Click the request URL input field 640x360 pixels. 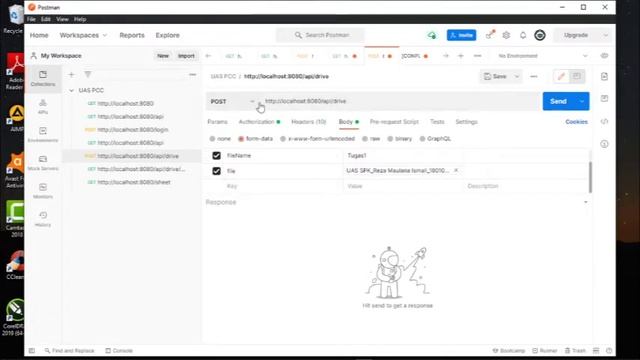(x=400, y=101)
